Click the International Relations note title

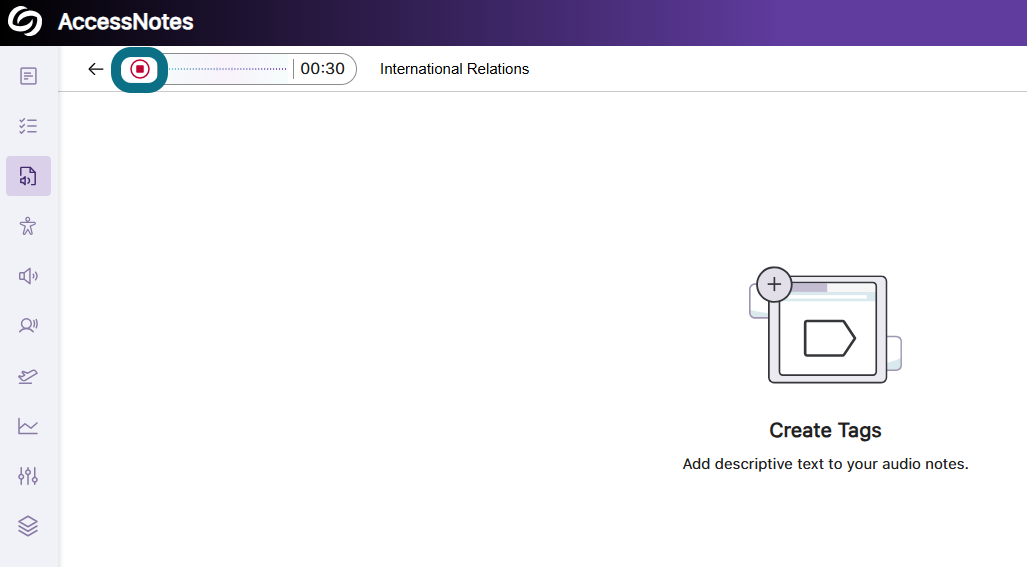(x=455, y=69)
